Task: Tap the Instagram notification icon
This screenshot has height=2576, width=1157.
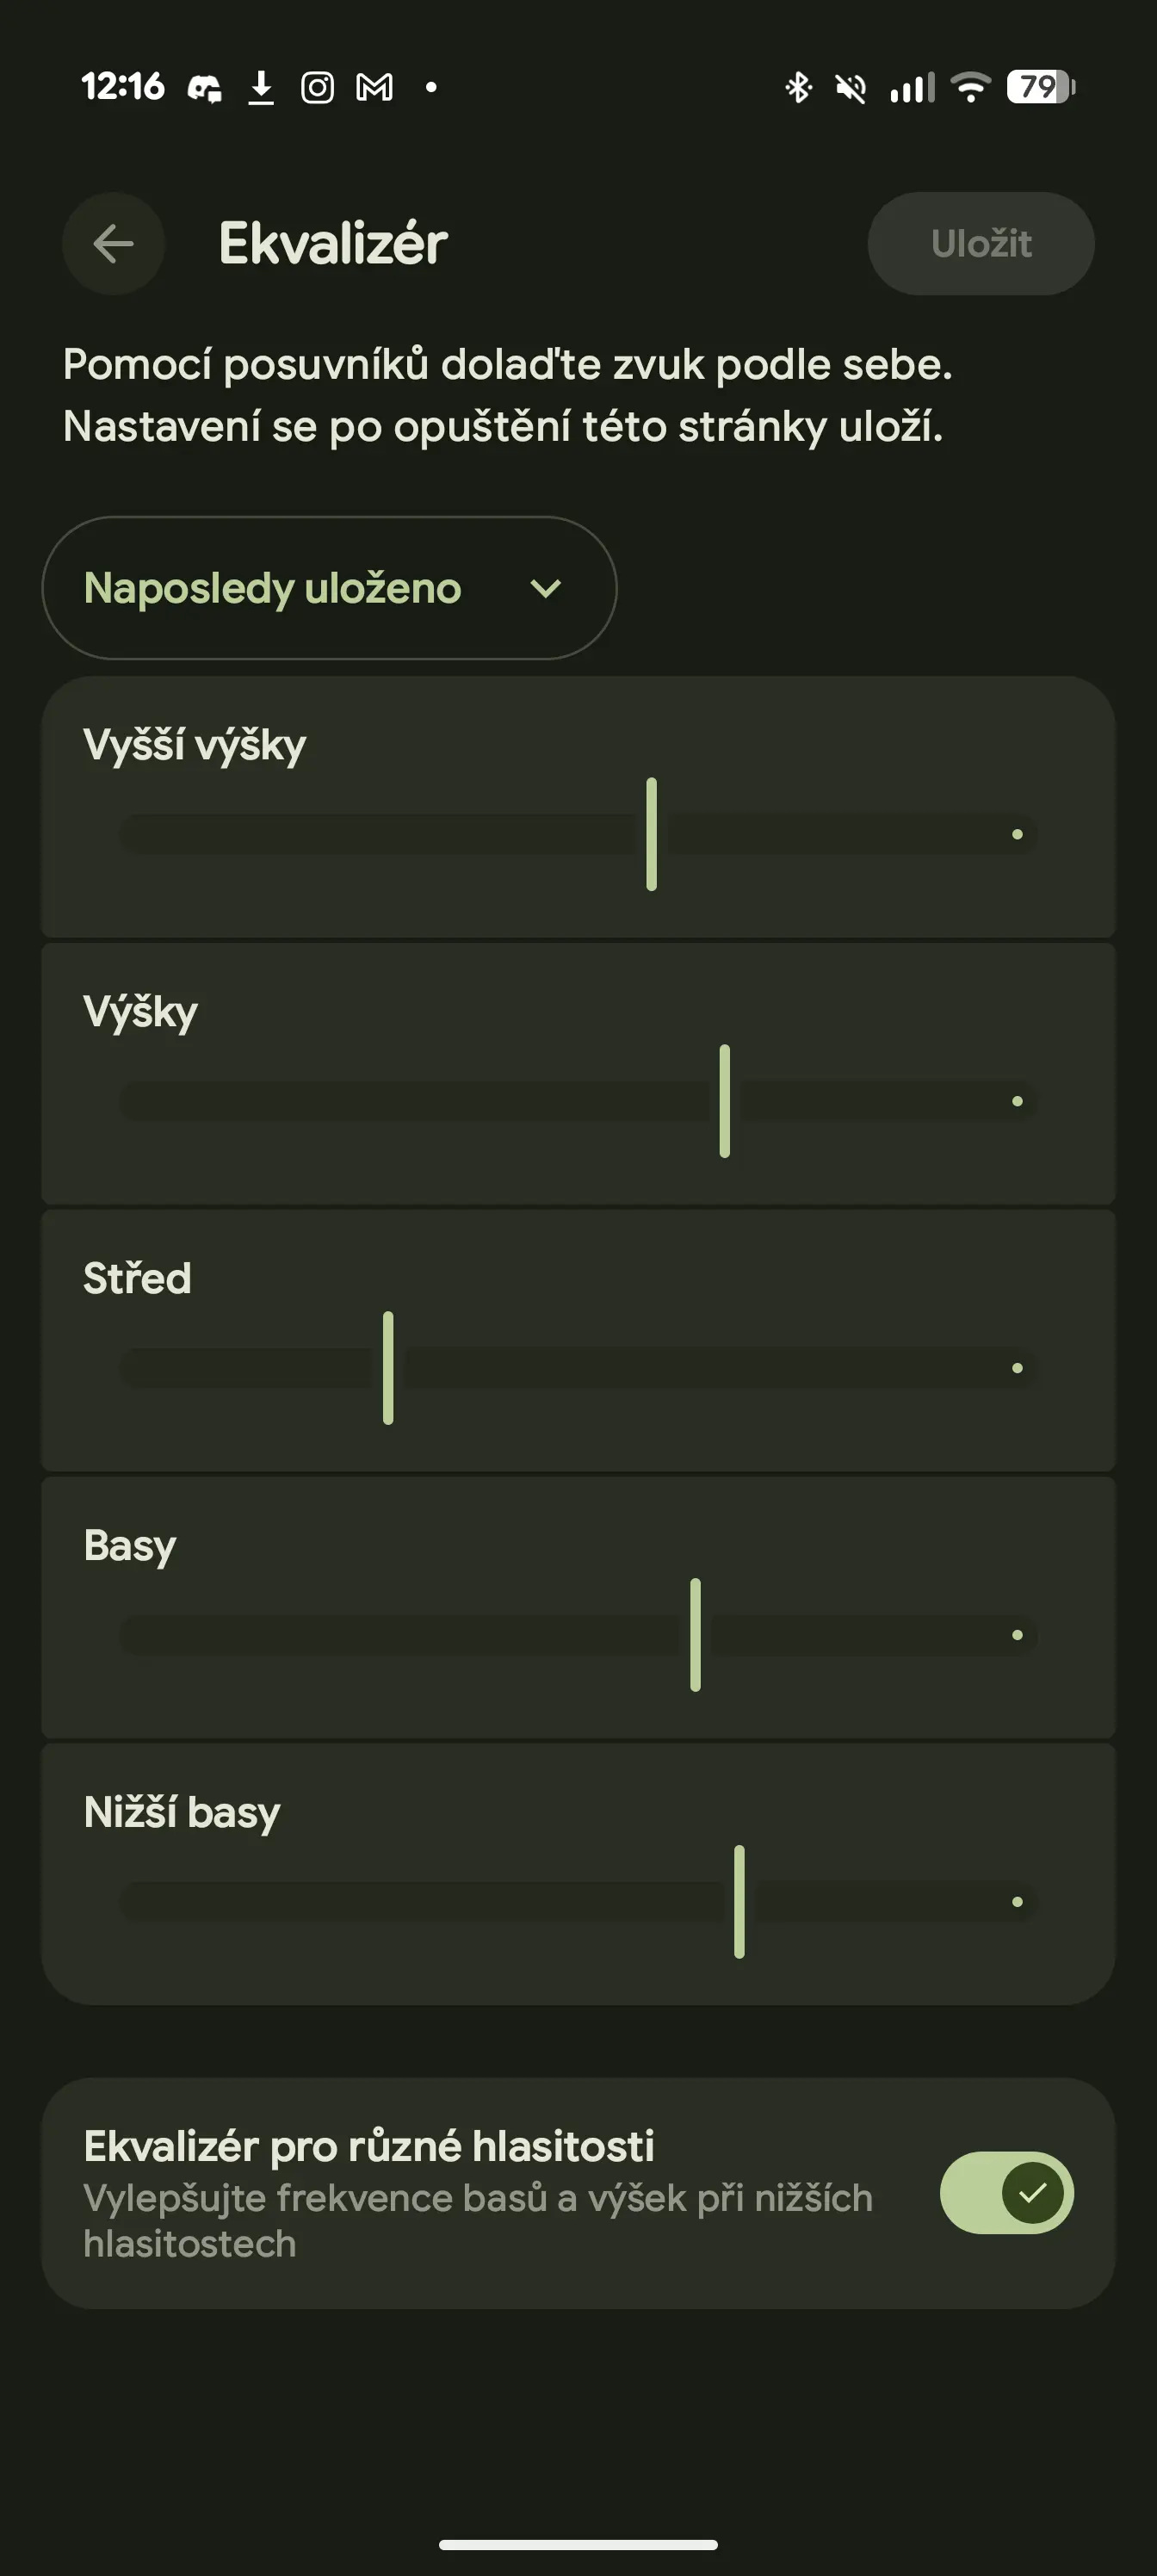Action: (317, 88)
